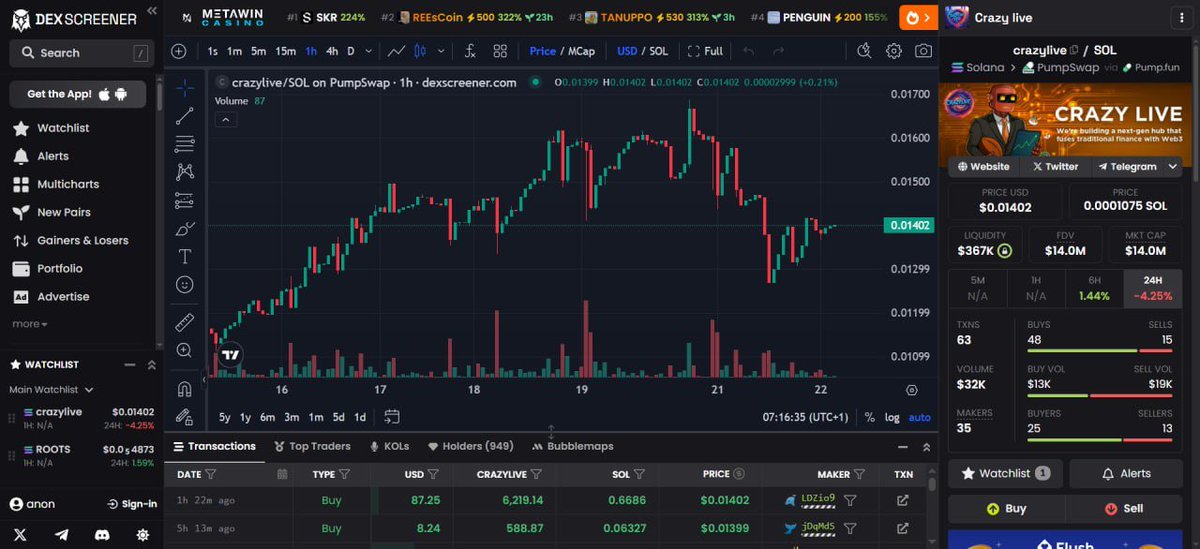The image size is (1200, 549).
Task: Switch chart to line style
Action: (397, 51)
